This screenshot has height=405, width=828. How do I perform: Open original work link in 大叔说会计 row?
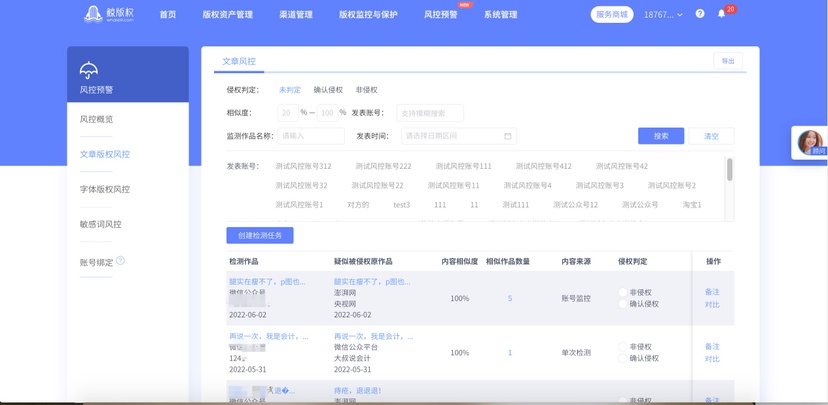coord(374,336)
